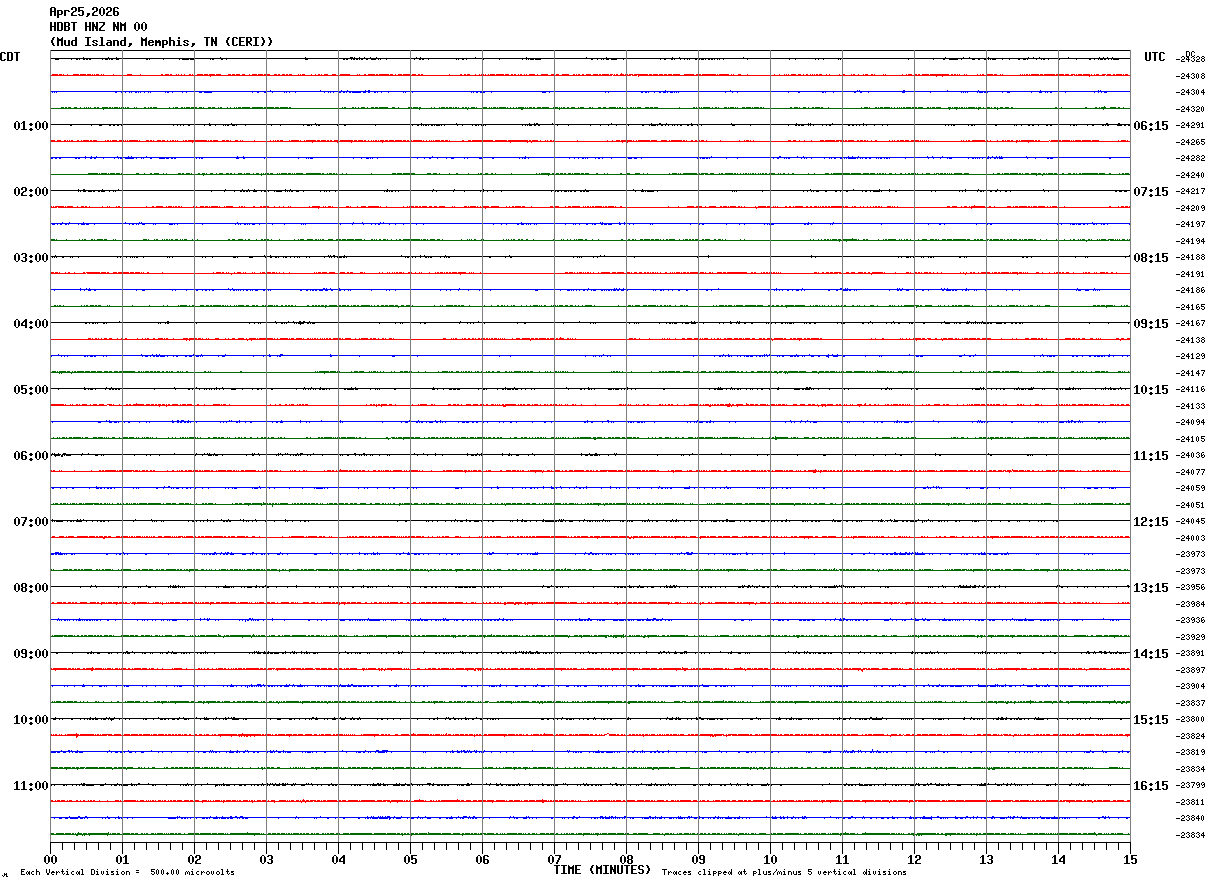Click the 06:00 CDT time label
Image resolution: width=1210 pixels, height=886 pixels.
tap(31, 456)
